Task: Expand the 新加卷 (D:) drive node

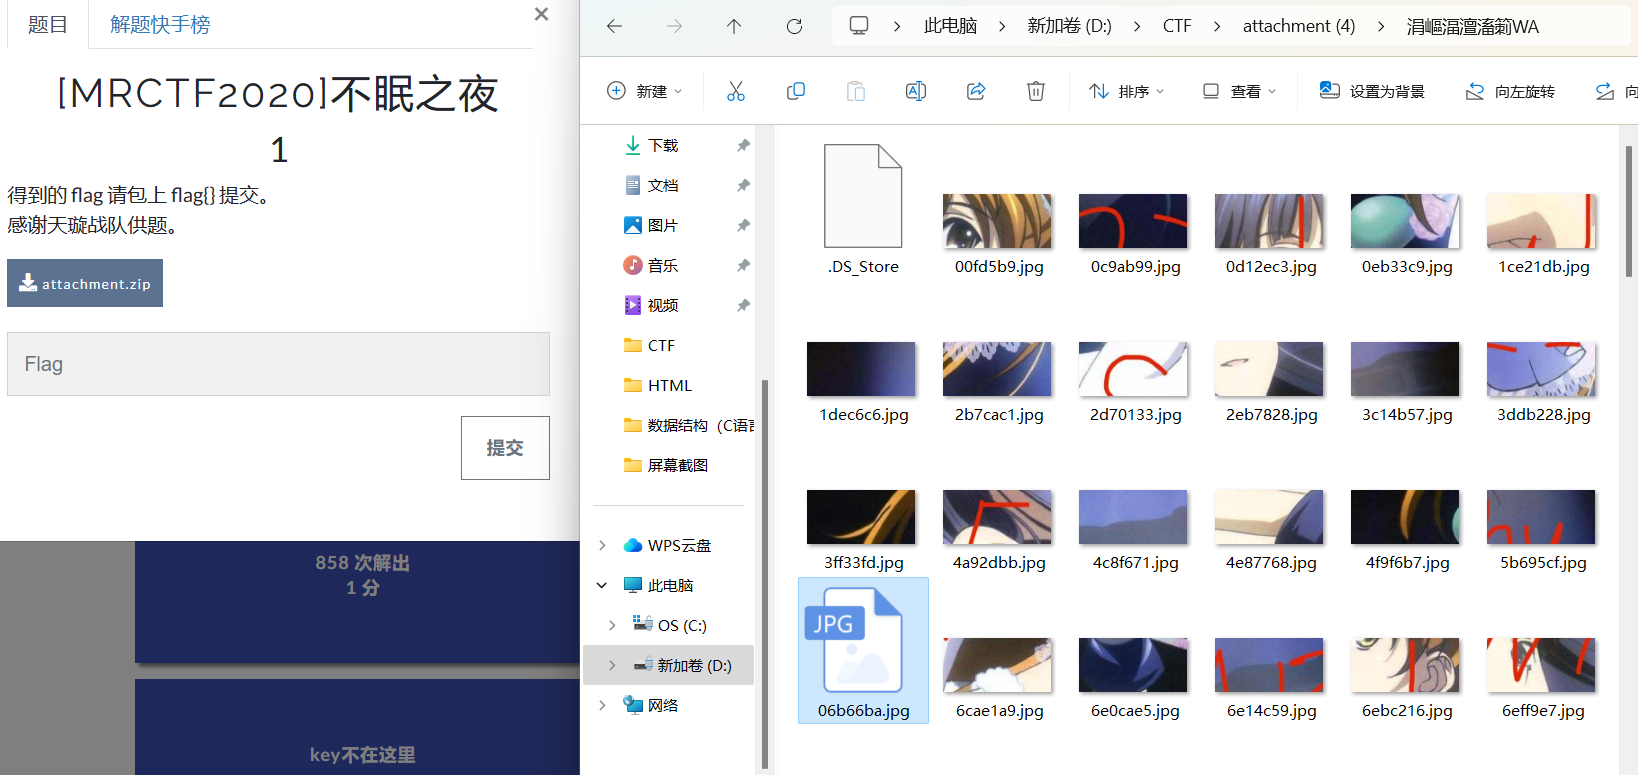Action: pyautogui.click(x=612, y=665)
